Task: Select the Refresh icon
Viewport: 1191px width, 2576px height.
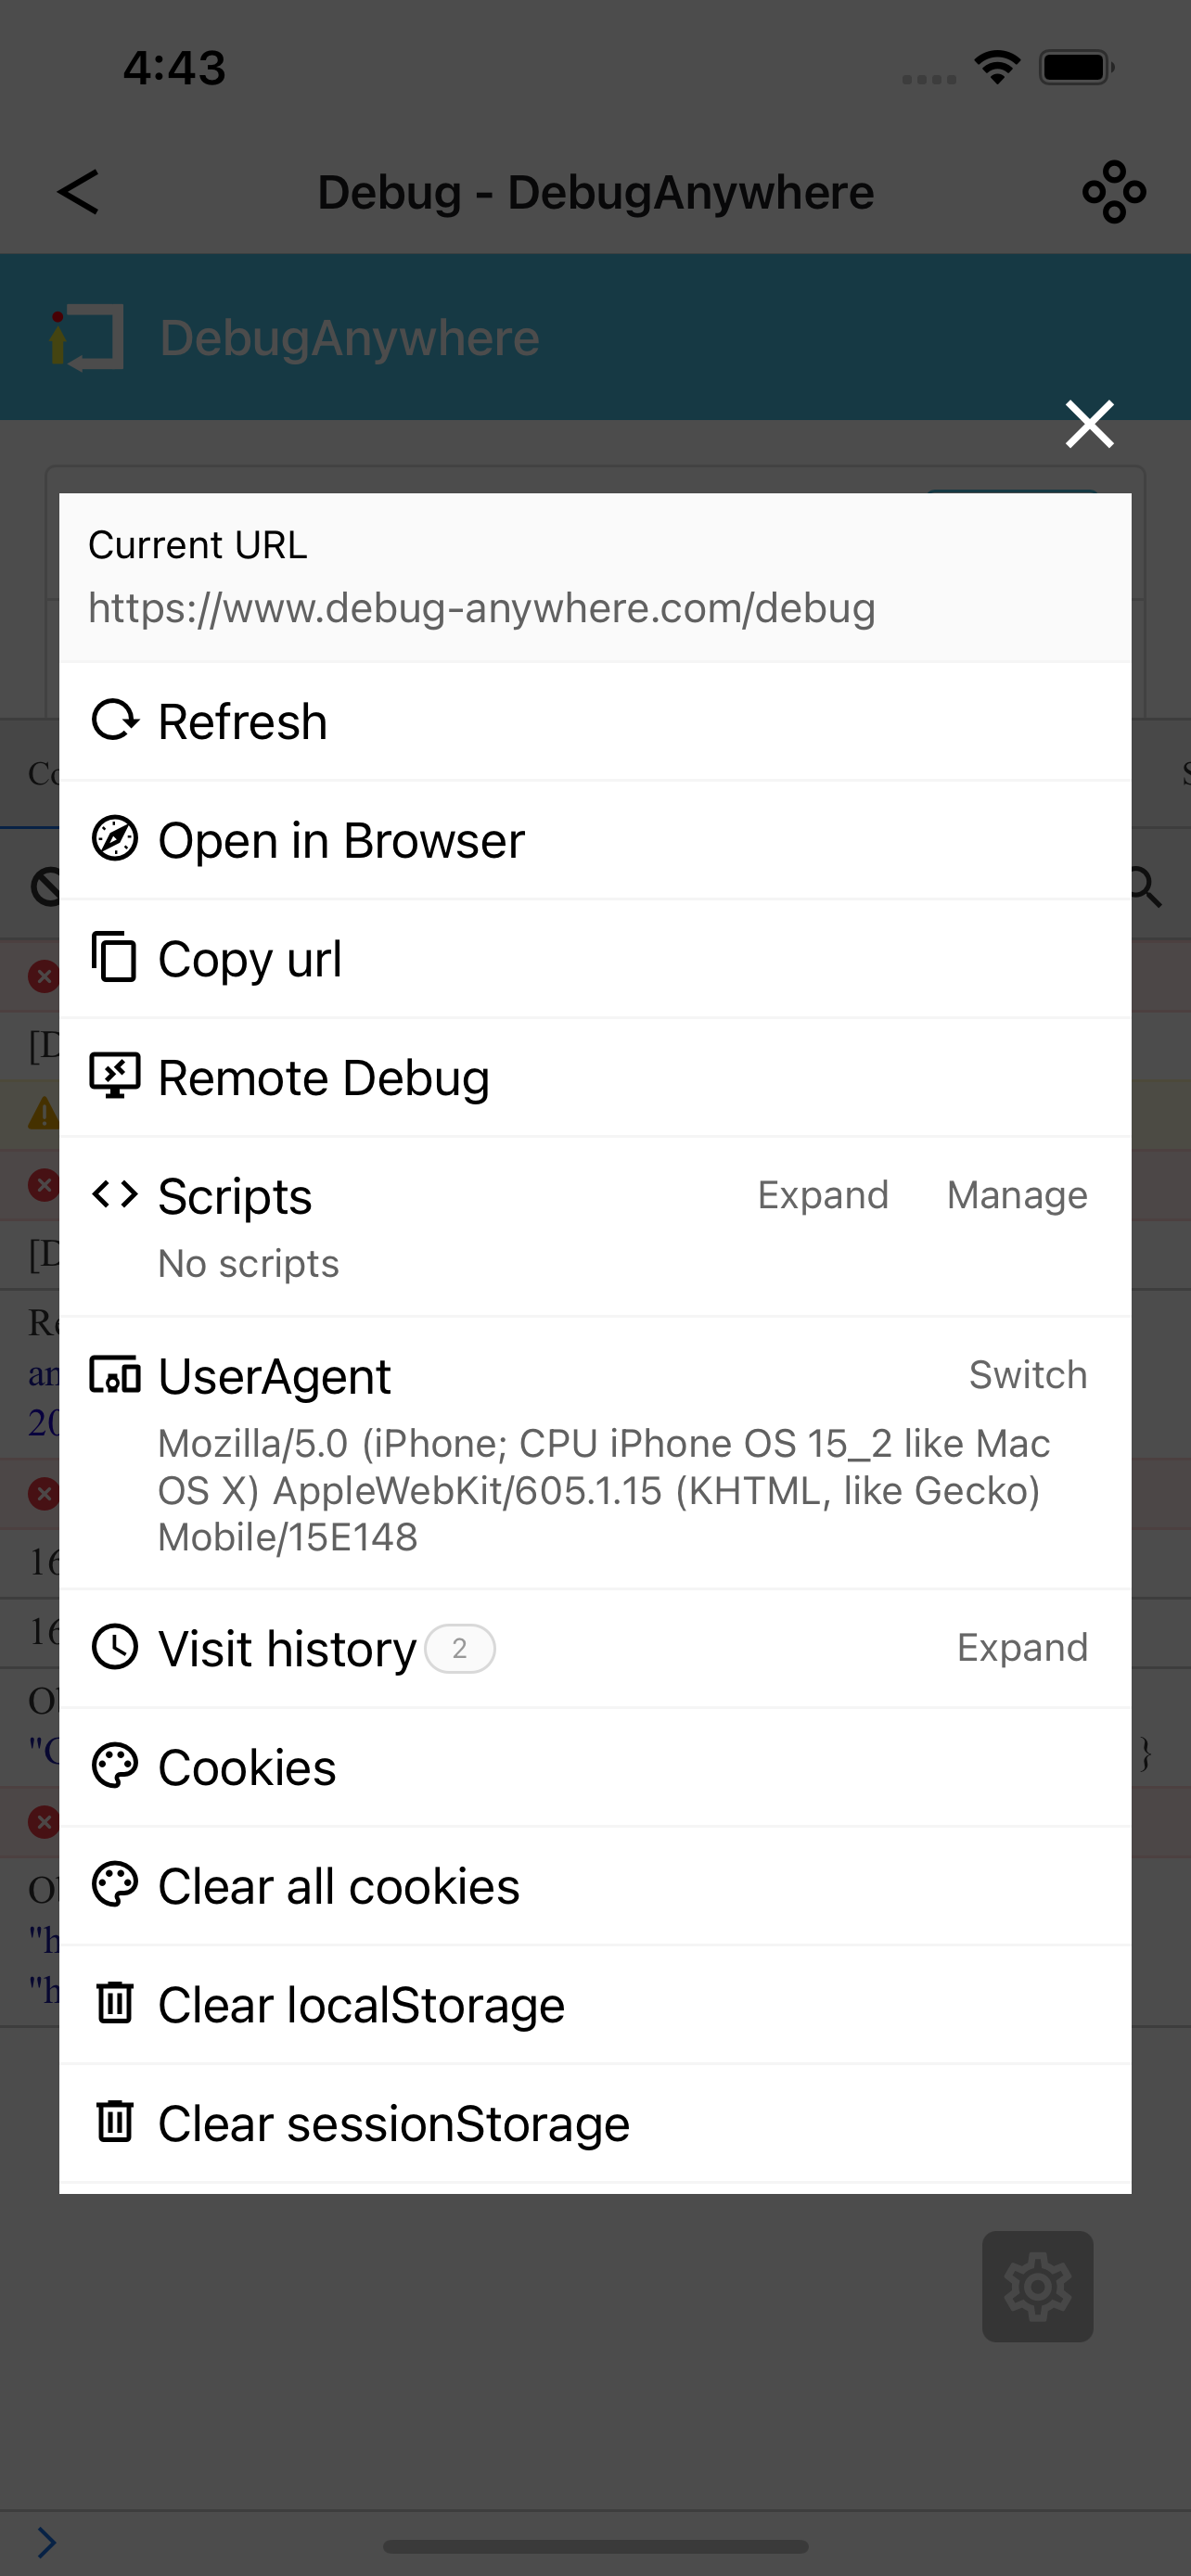Action: 115,719
